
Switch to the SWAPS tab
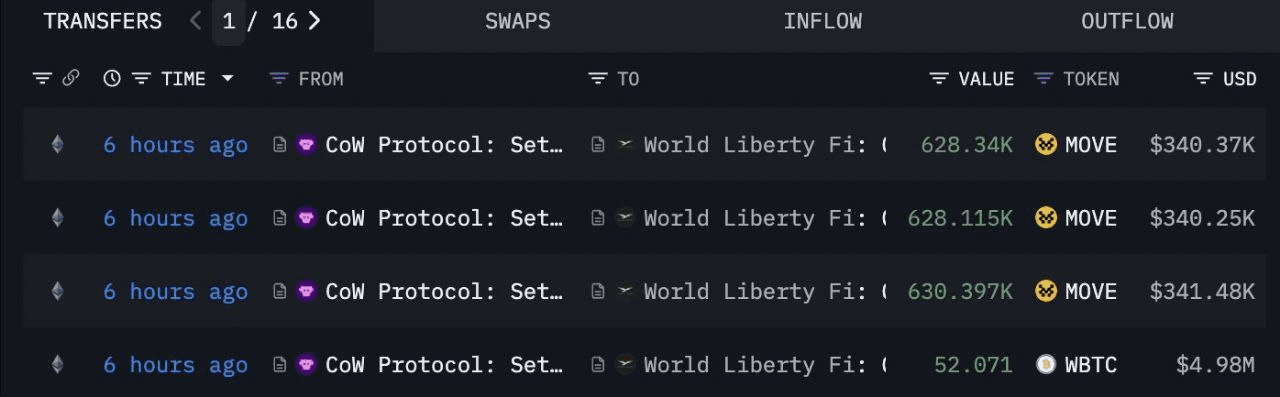517,21
